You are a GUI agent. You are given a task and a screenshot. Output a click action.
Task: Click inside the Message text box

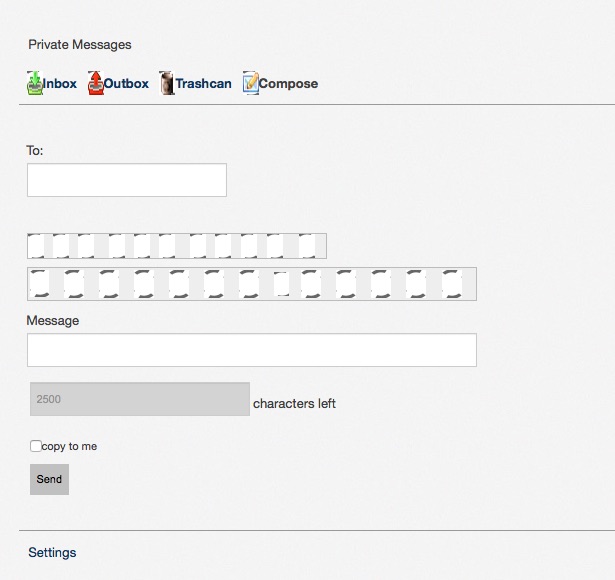coord(252,350)
